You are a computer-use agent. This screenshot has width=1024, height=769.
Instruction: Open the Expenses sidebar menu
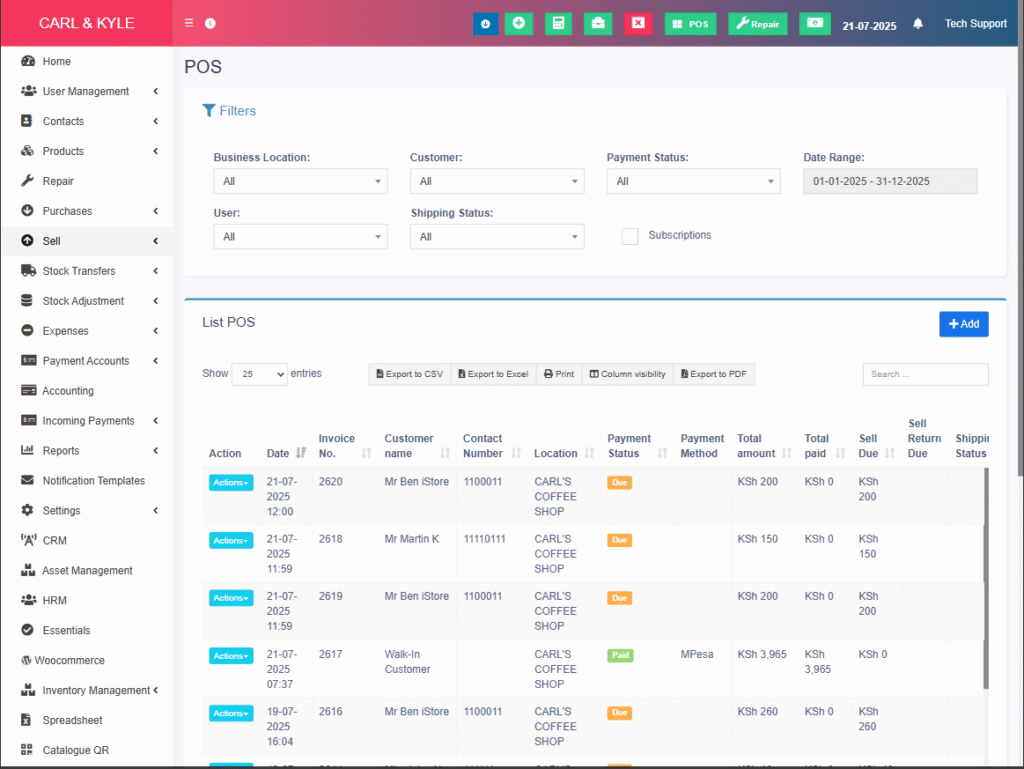[88, 331]
